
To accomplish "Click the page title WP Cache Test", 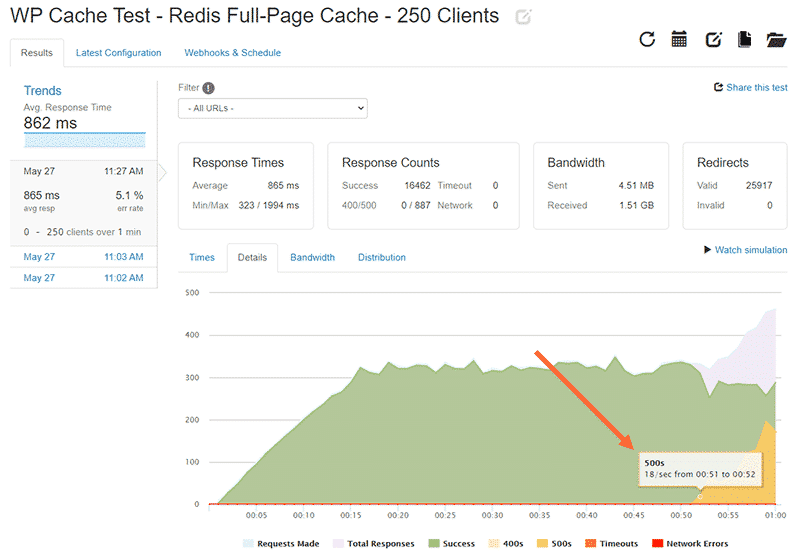I will point(254,16).
